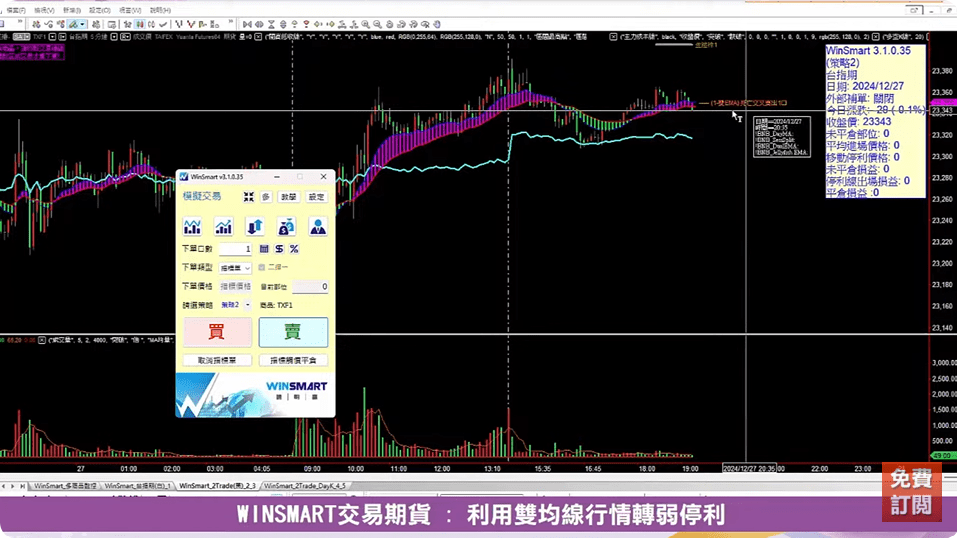Screen dimensions: 957x538
Task: Click the checkmark icon in toolbar
Action: [x=163, y=24]
